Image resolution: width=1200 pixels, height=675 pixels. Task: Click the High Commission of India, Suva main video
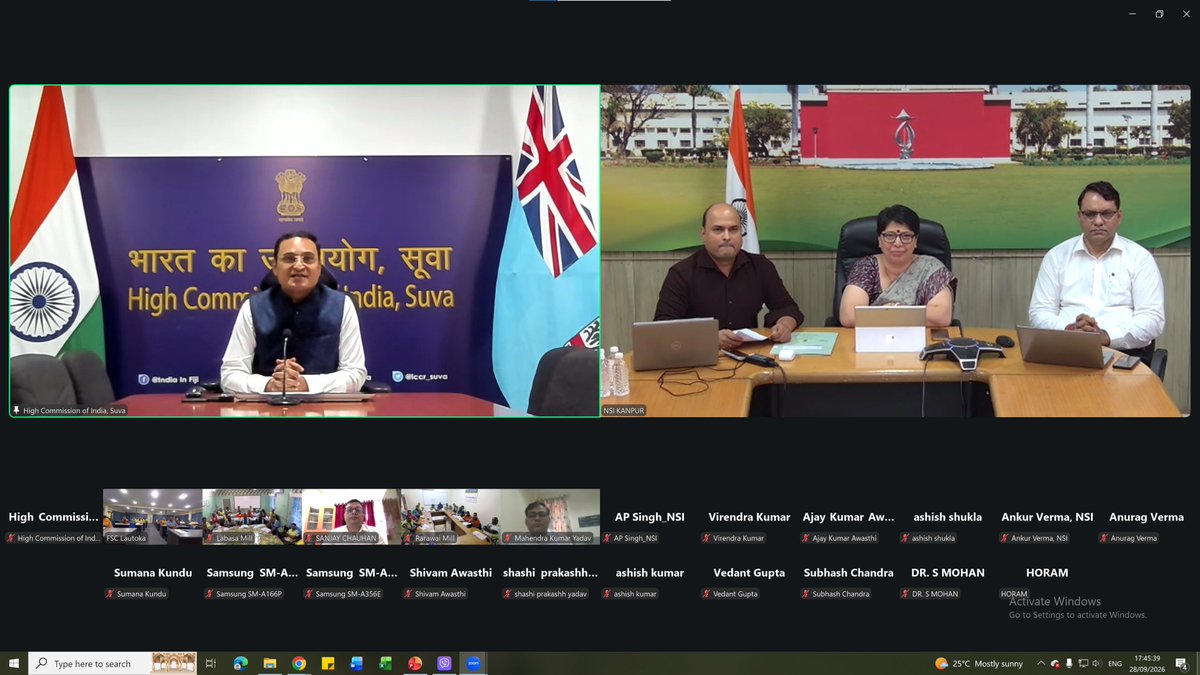click(305, 251)
